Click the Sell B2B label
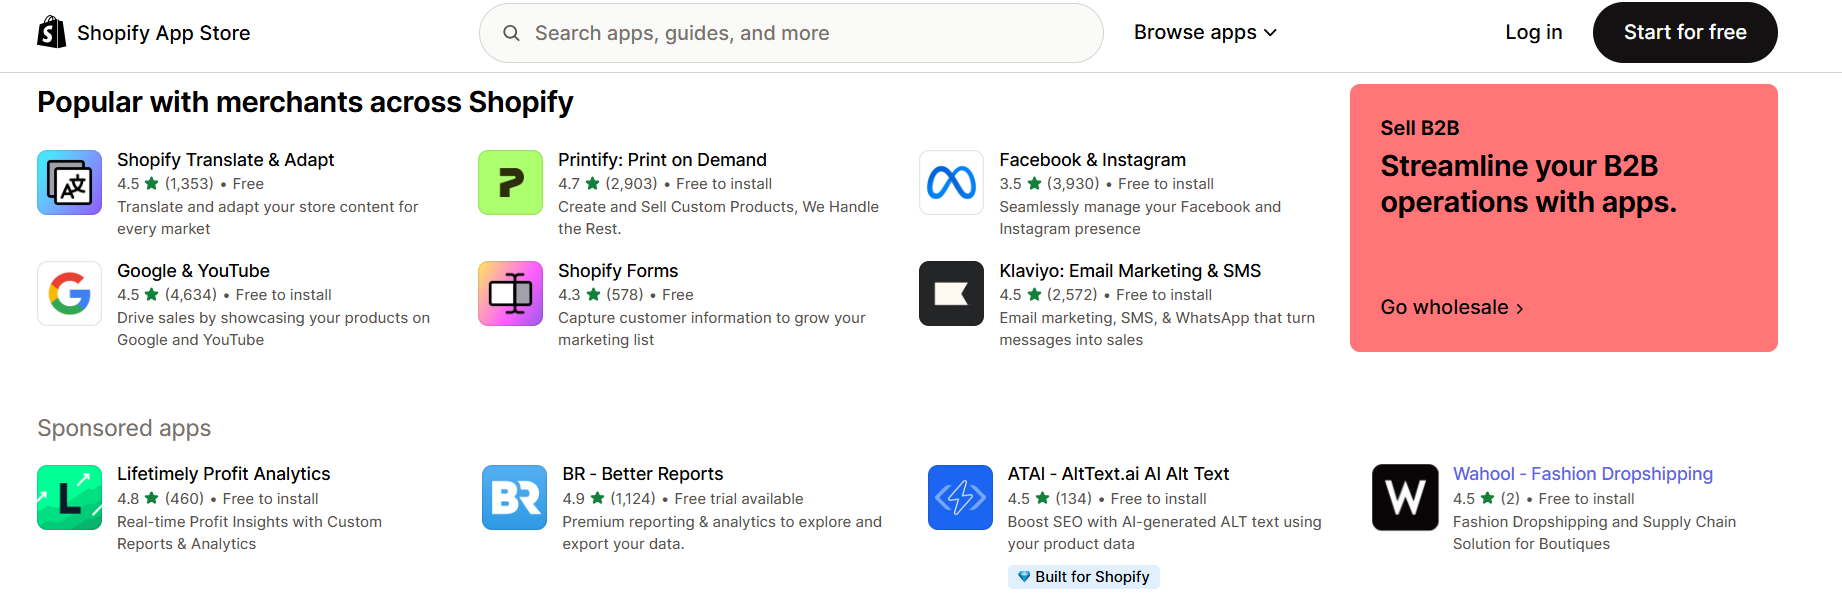The image size is (1842, 612). coord(1420,128)
